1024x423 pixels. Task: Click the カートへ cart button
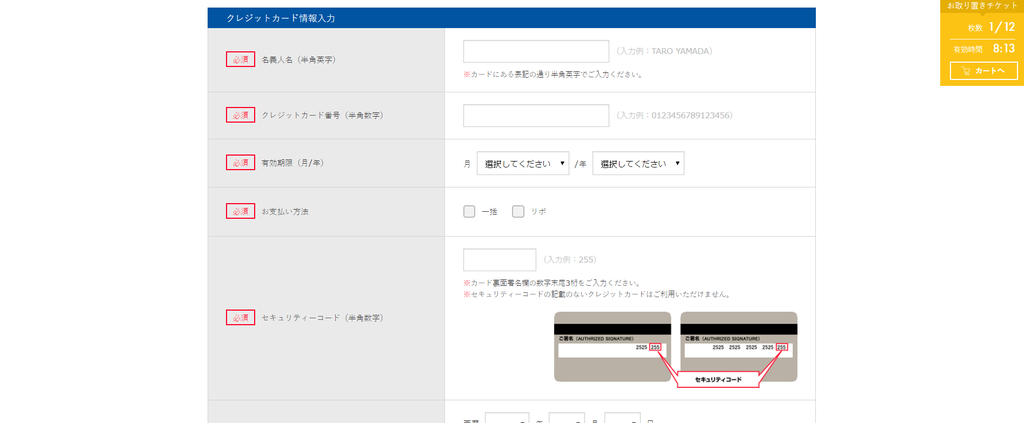tap(984, 70)
